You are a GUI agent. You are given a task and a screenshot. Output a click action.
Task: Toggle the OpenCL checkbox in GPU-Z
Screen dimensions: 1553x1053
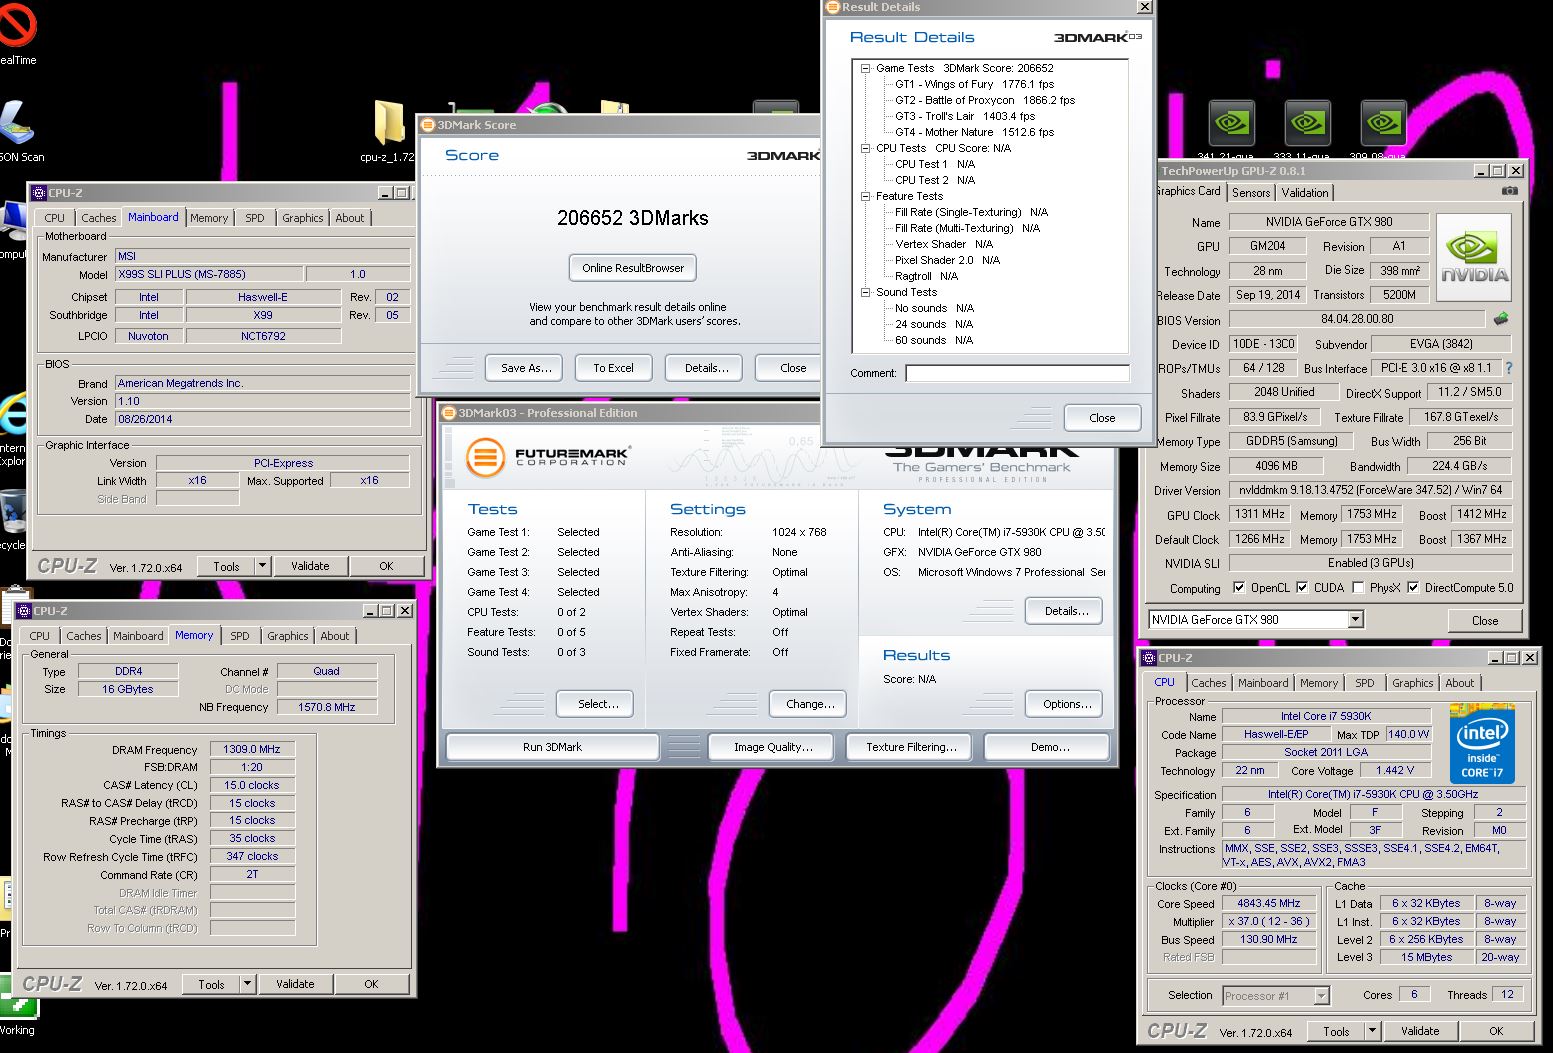[1239, 588]
